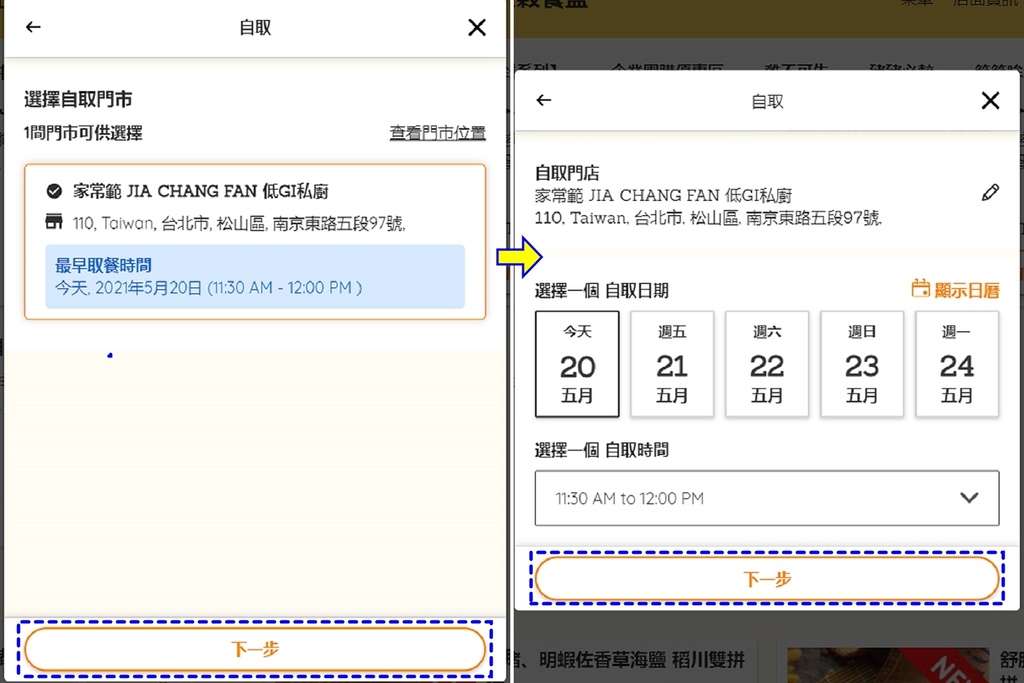Click 選擇自取門市 heading text

[x=78, y=99]
